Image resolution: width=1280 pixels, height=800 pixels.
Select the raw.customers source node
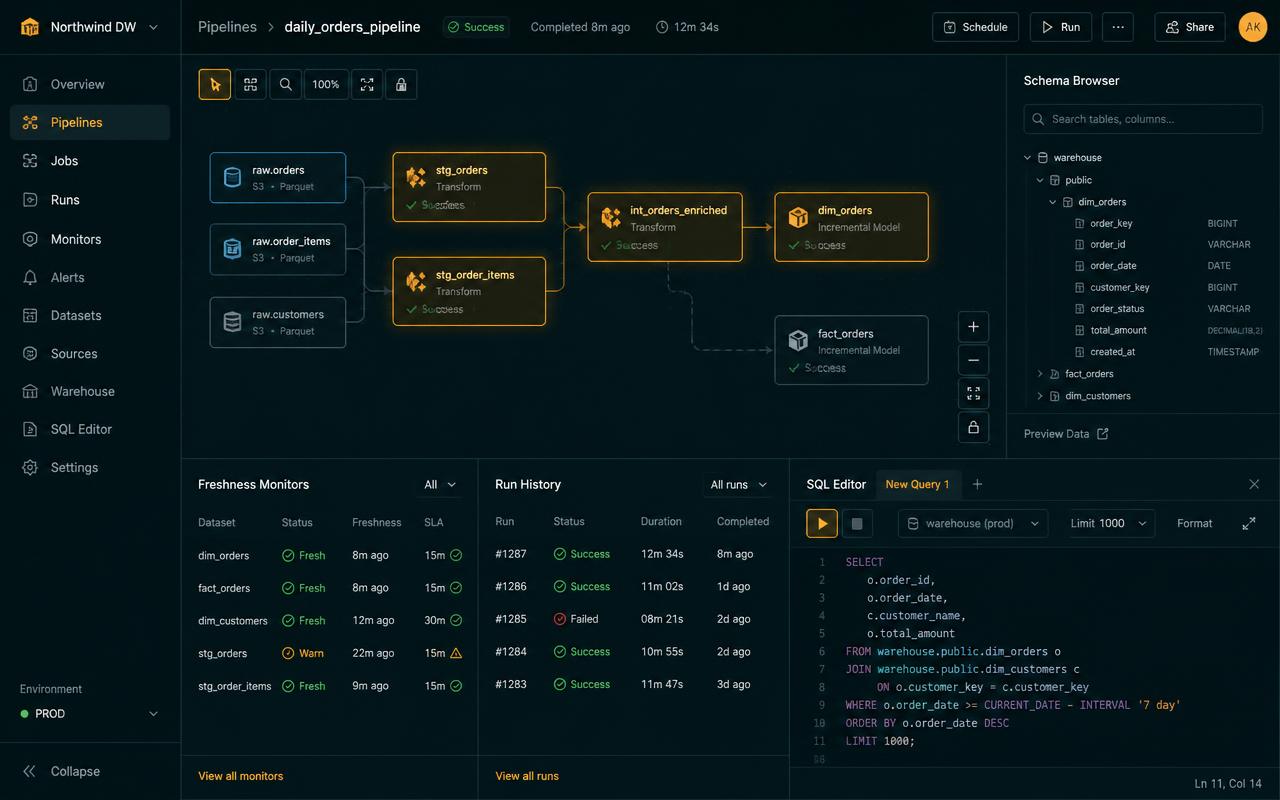point(278,322)
